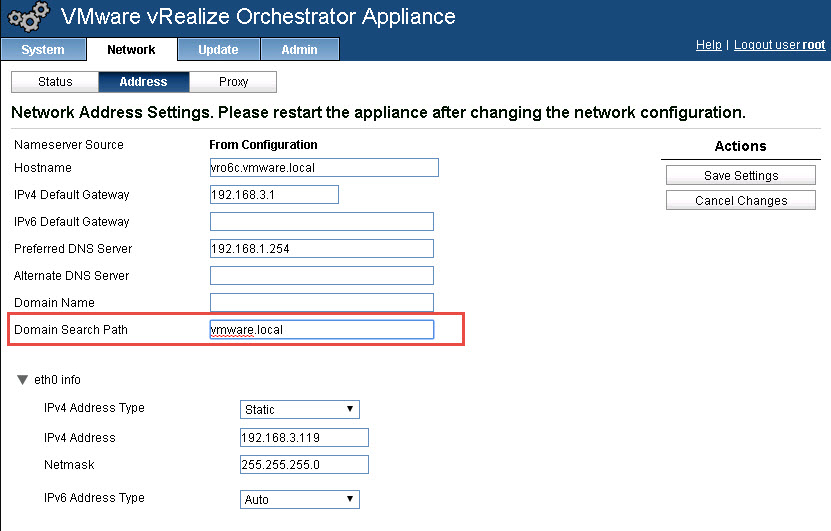Open the Proxy sub-tab
The image size is (831, 531).
[233, 82]
